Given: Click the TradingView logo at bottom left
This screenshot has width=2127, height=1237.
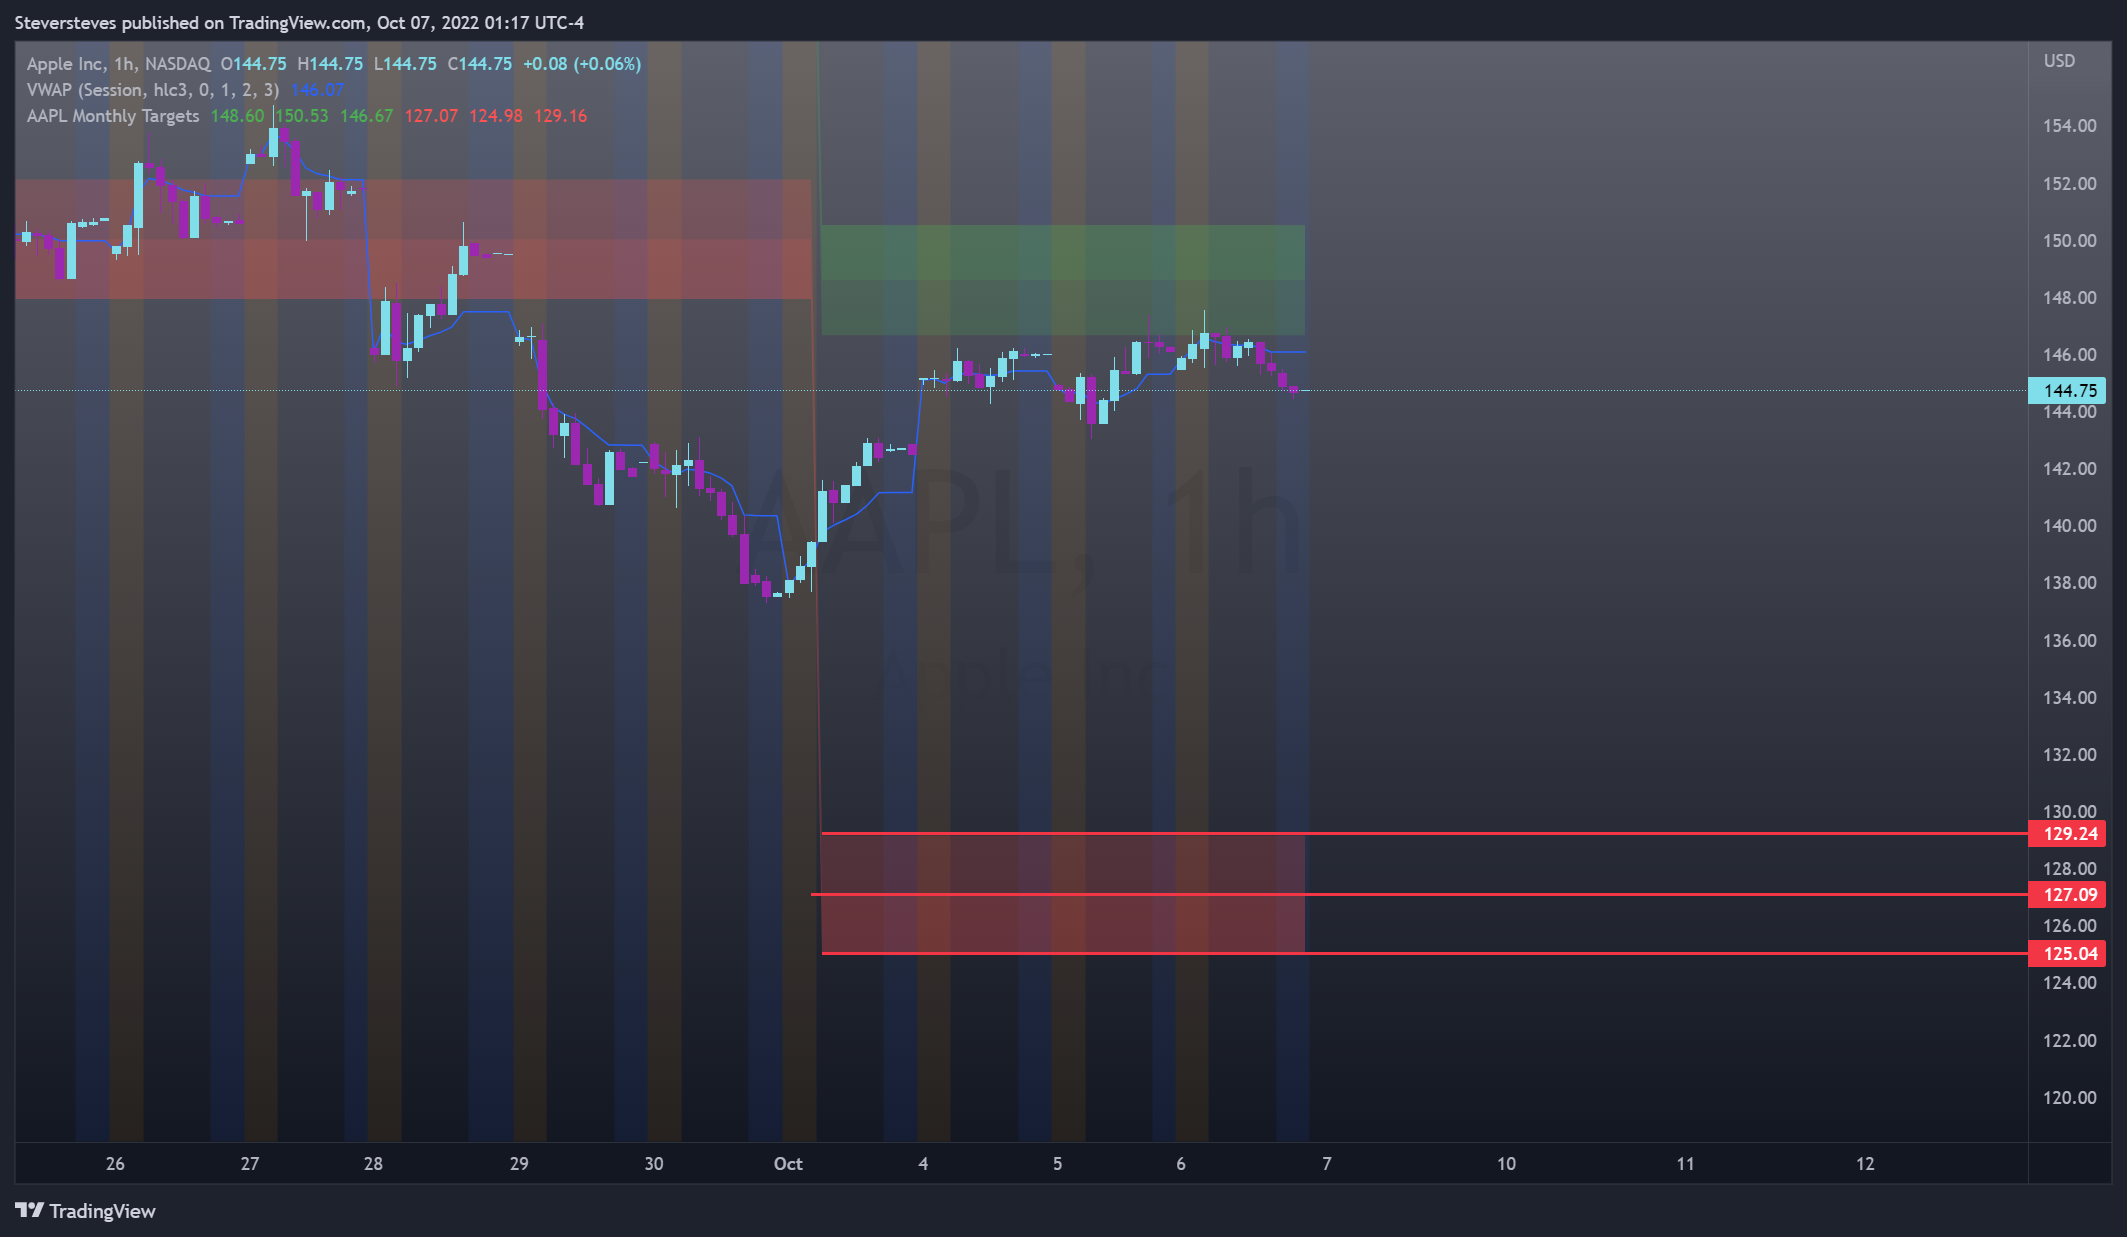Looking at the screenshot, I should pyautogui.click(x=86, y=1211).
